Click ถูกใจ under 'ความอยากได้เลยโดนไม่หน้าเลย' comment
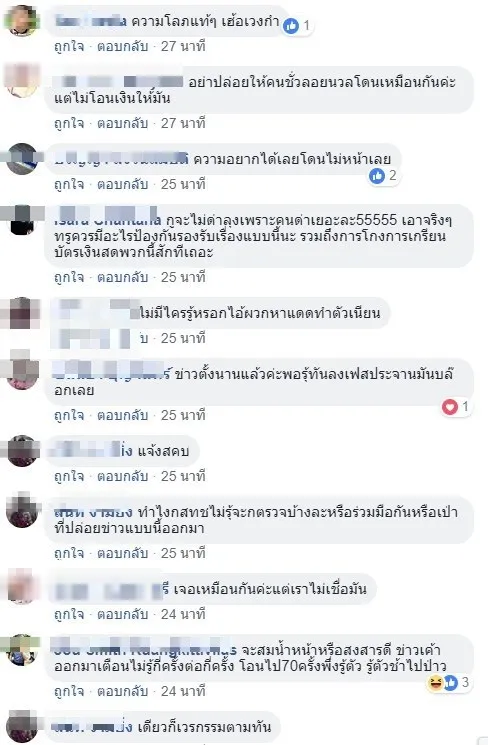This screenshot has width=488, height=745. (69, 184)
